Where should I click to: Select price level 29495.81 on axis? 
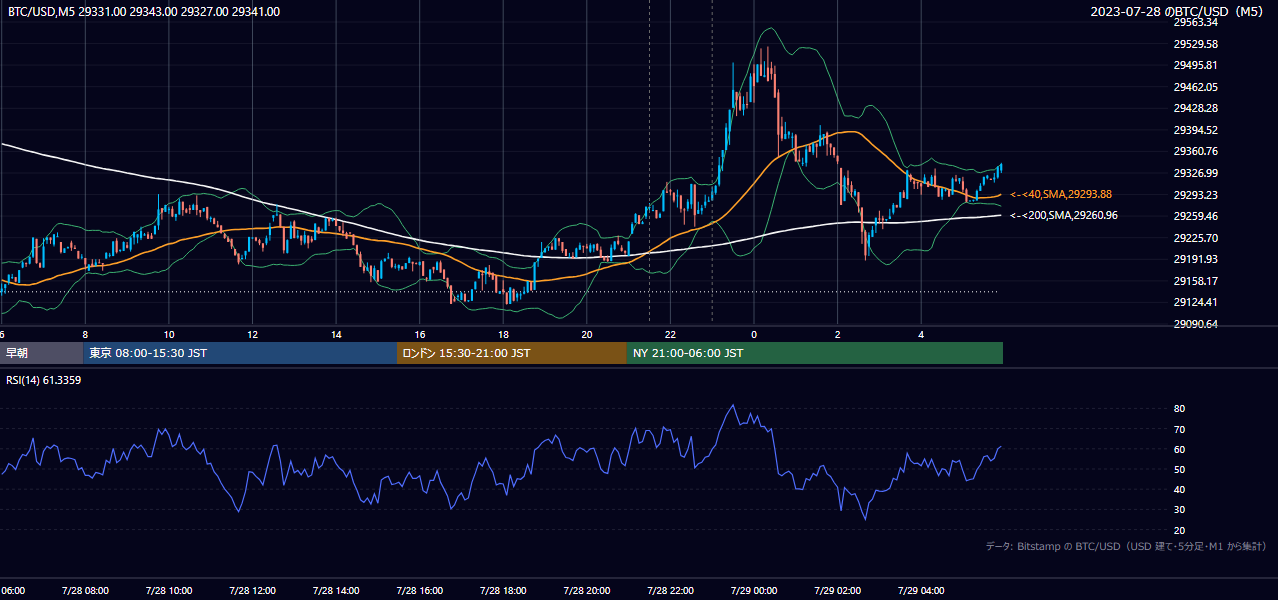pyautogui.click(x=1195, y=65)
